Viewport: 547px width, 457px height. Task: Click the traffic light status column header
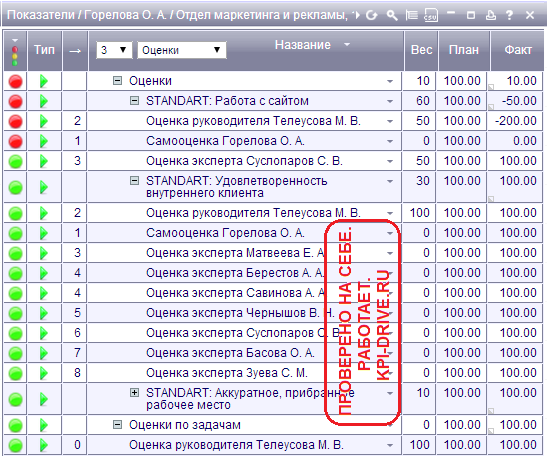(15, 51)
